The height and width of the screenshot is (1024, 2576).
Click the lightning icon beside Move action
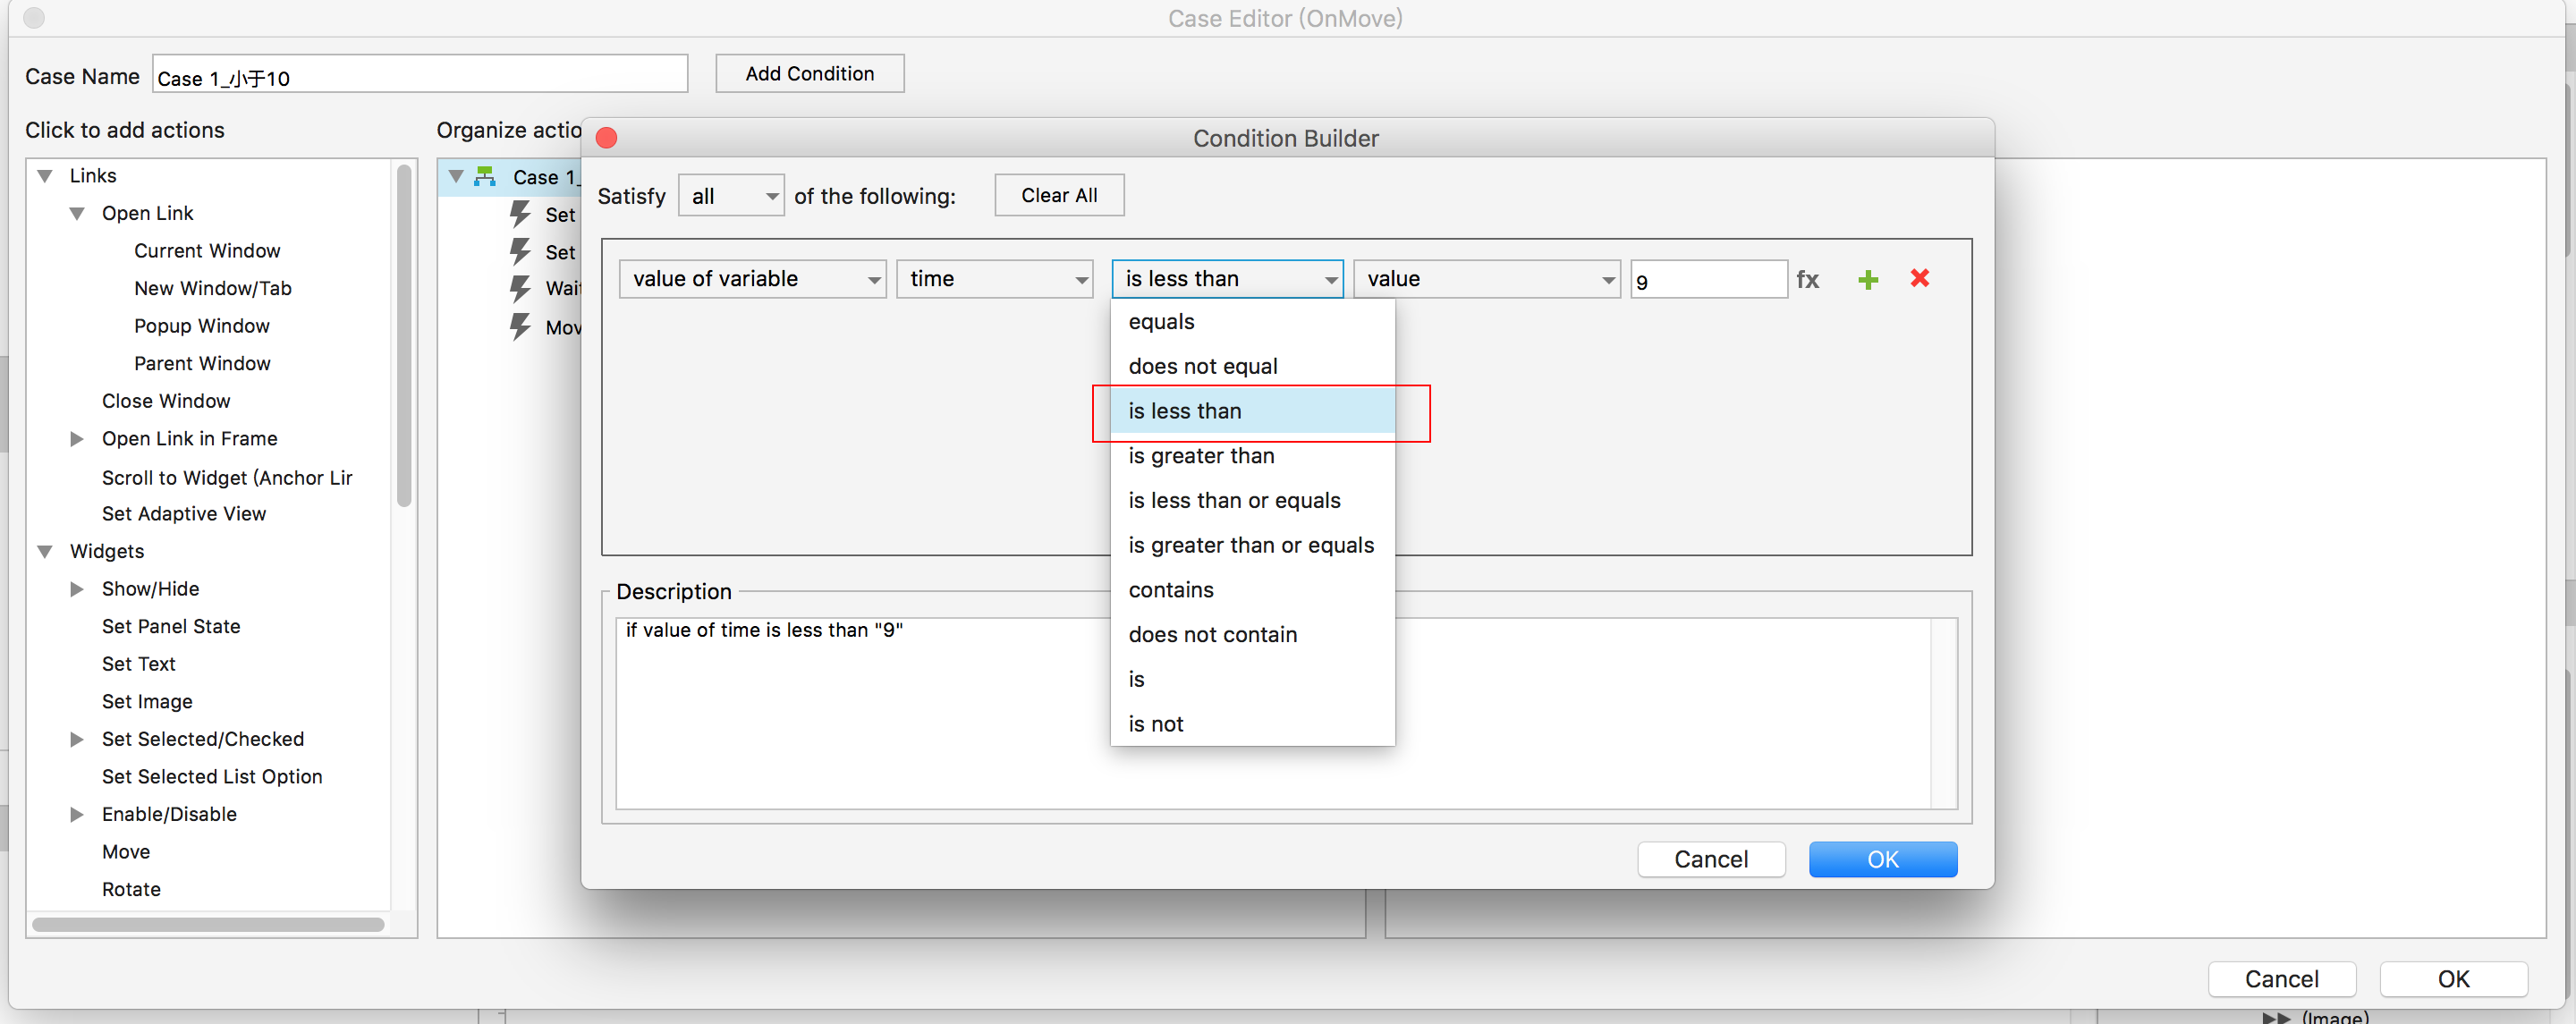[x=520, y=327]
